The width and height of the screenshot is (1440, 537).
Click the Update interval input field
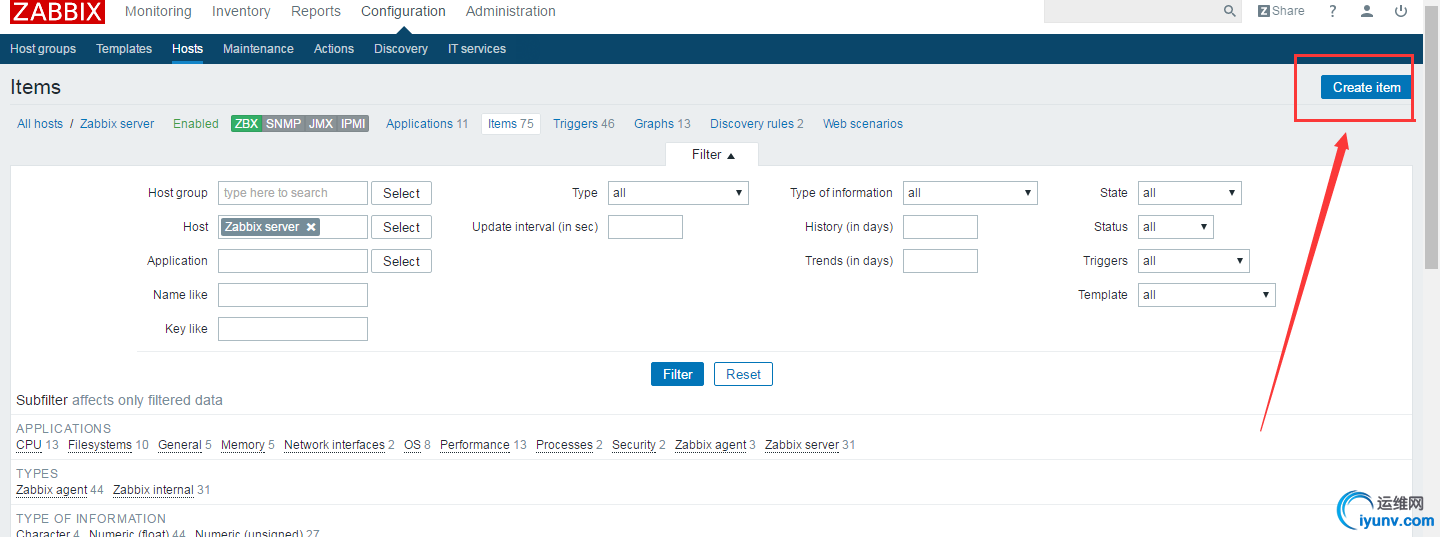[x=645, y=227]
